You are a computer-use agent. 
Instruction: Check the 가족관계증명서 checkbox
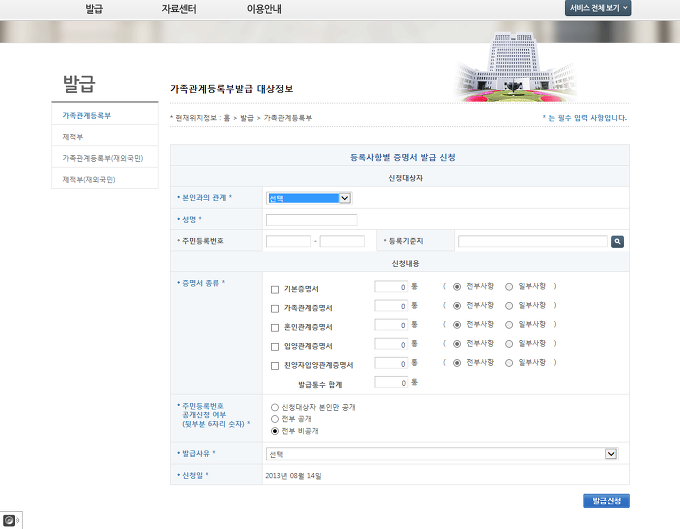(x=275, y=309)
